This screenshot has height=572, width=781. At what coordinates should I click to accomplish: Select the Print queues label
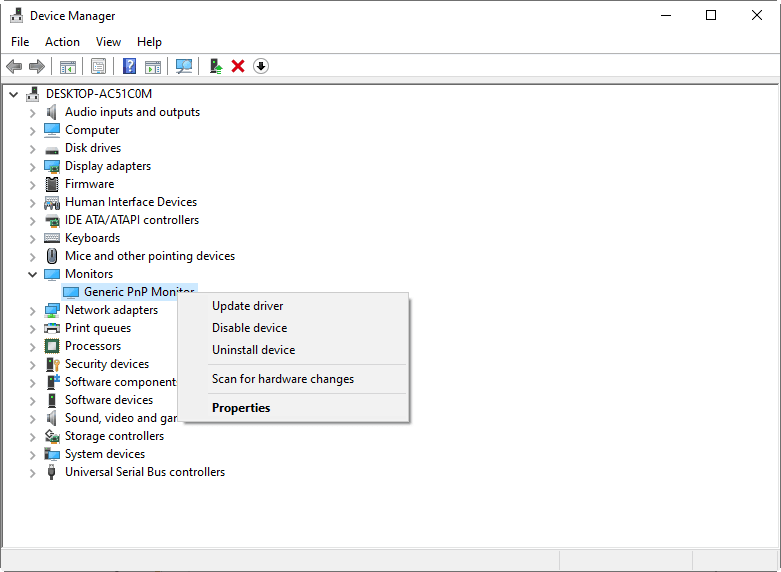[98, 328]
